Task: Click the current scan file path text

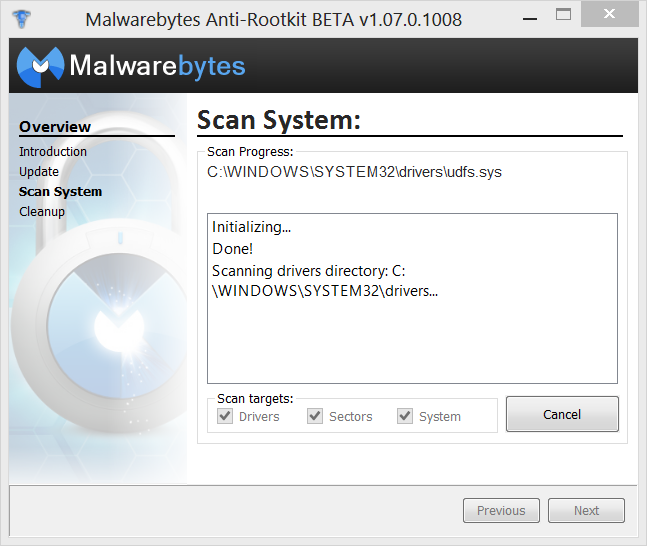Action: click(354, 172)
